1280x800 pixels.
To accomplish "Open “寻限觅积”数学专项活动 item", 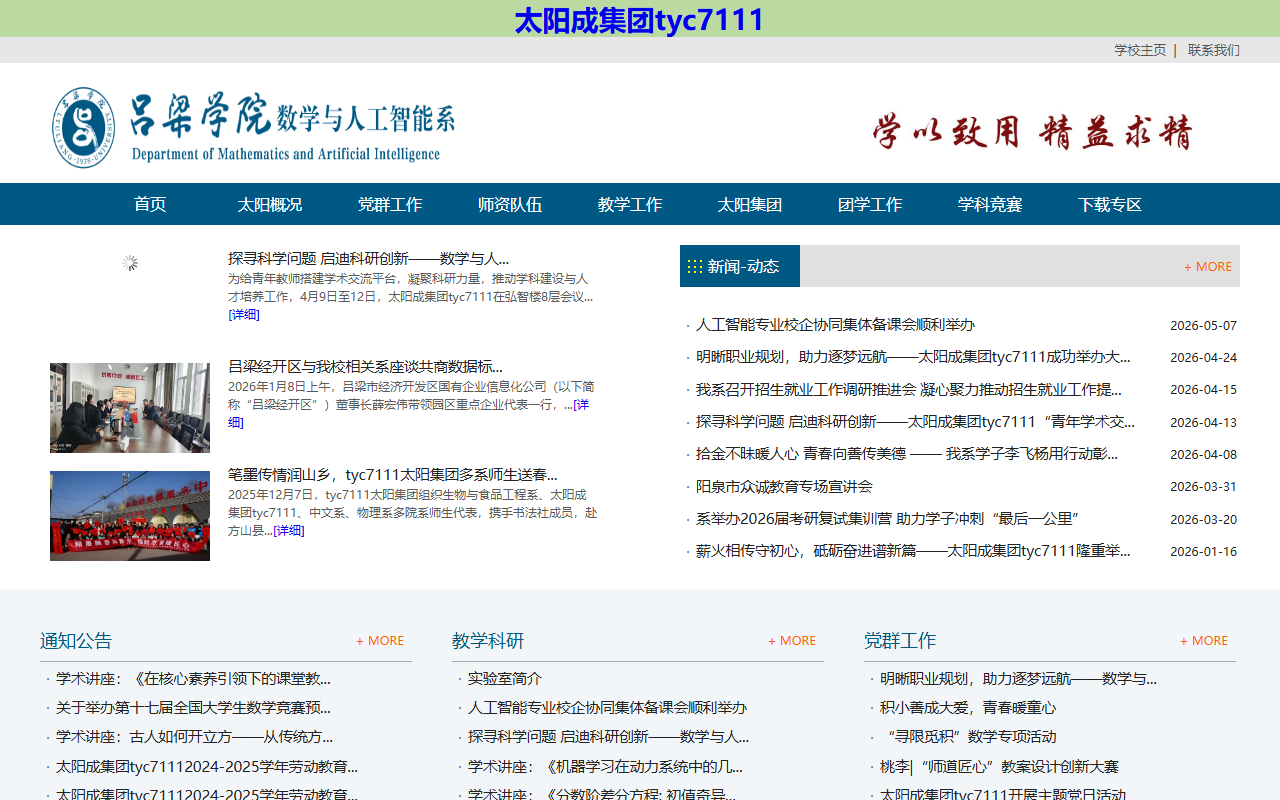I will pos(968,737).
